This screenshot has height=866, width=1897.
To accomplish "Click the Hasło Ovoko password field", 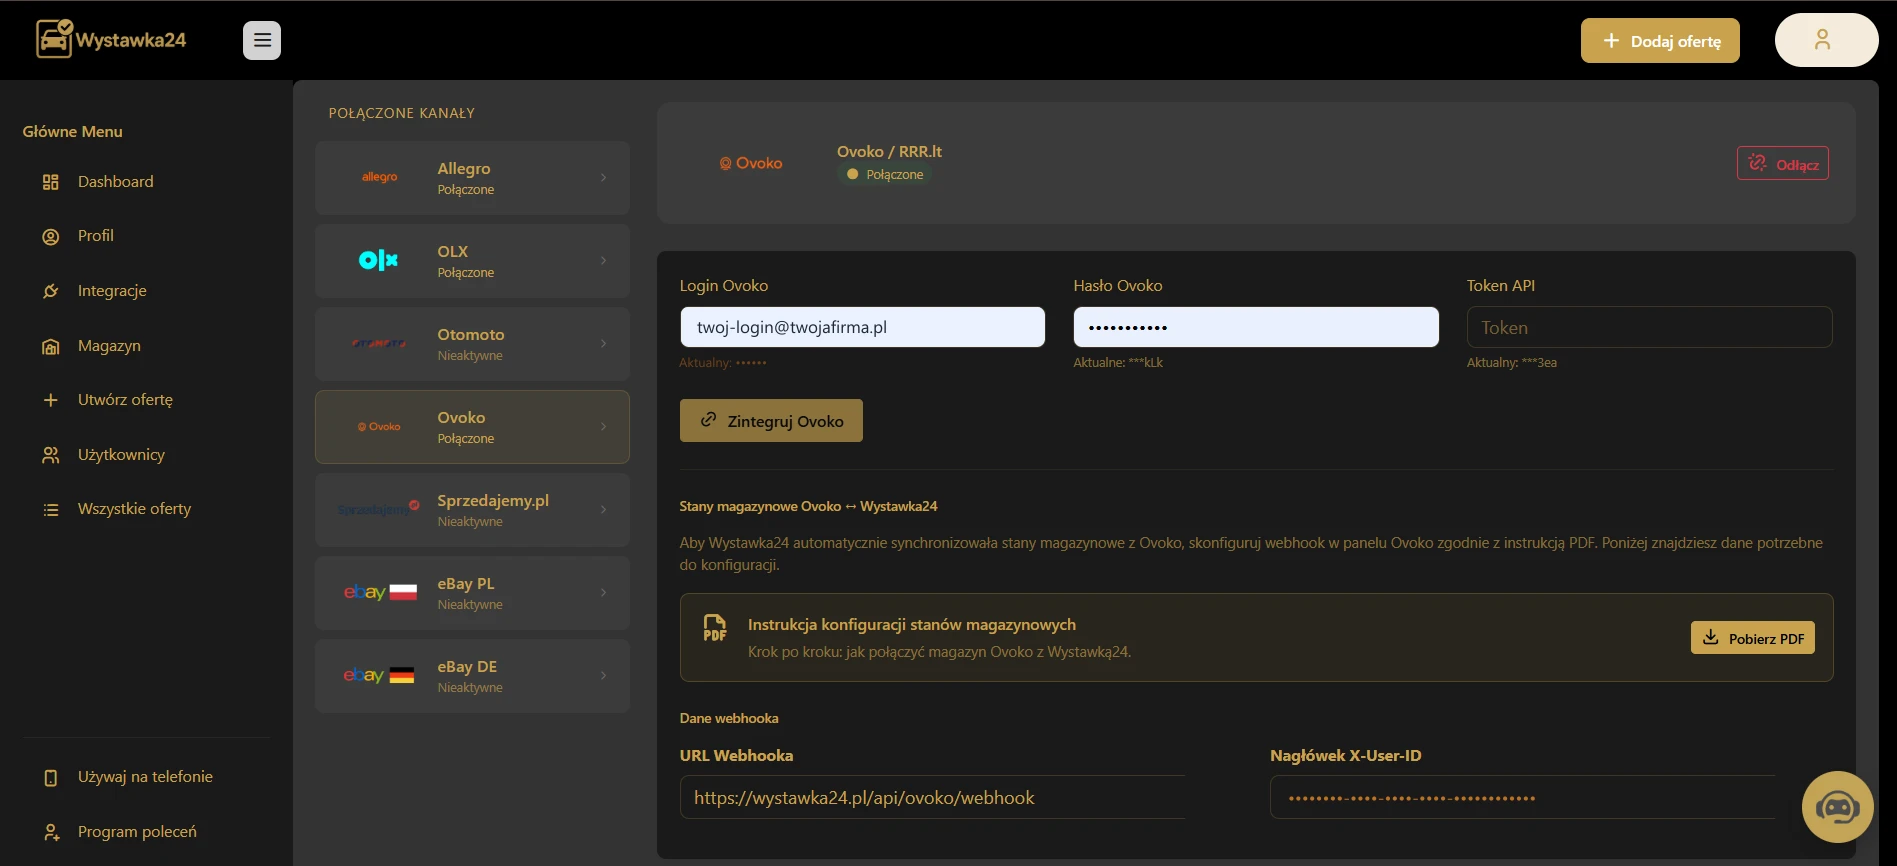I will [x=1256, y=327].
